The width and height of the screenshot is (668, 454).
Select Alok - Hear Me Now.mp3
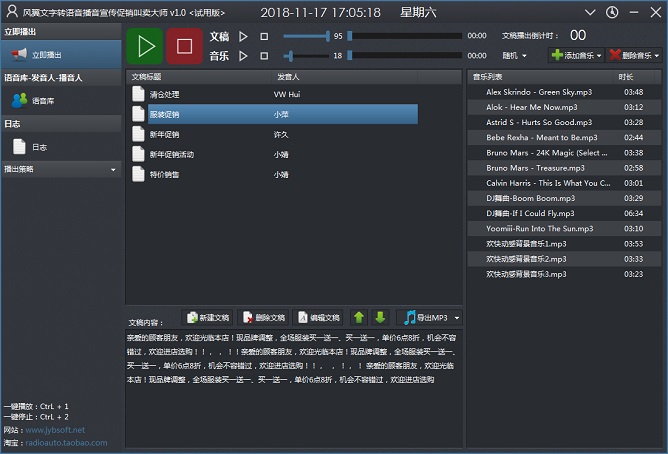(564, 107)
